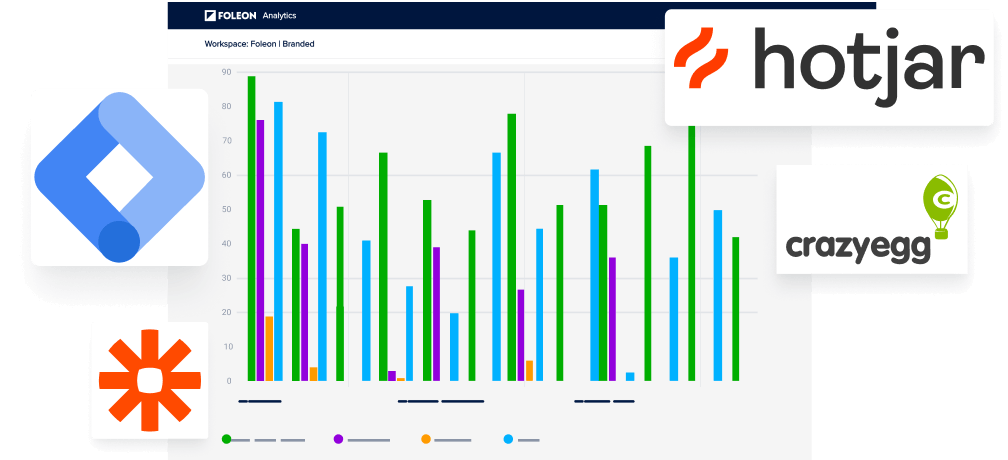Select the Workspace: Foleon | Branded label
The image size is (1008, 460).
tap(259, 44)
